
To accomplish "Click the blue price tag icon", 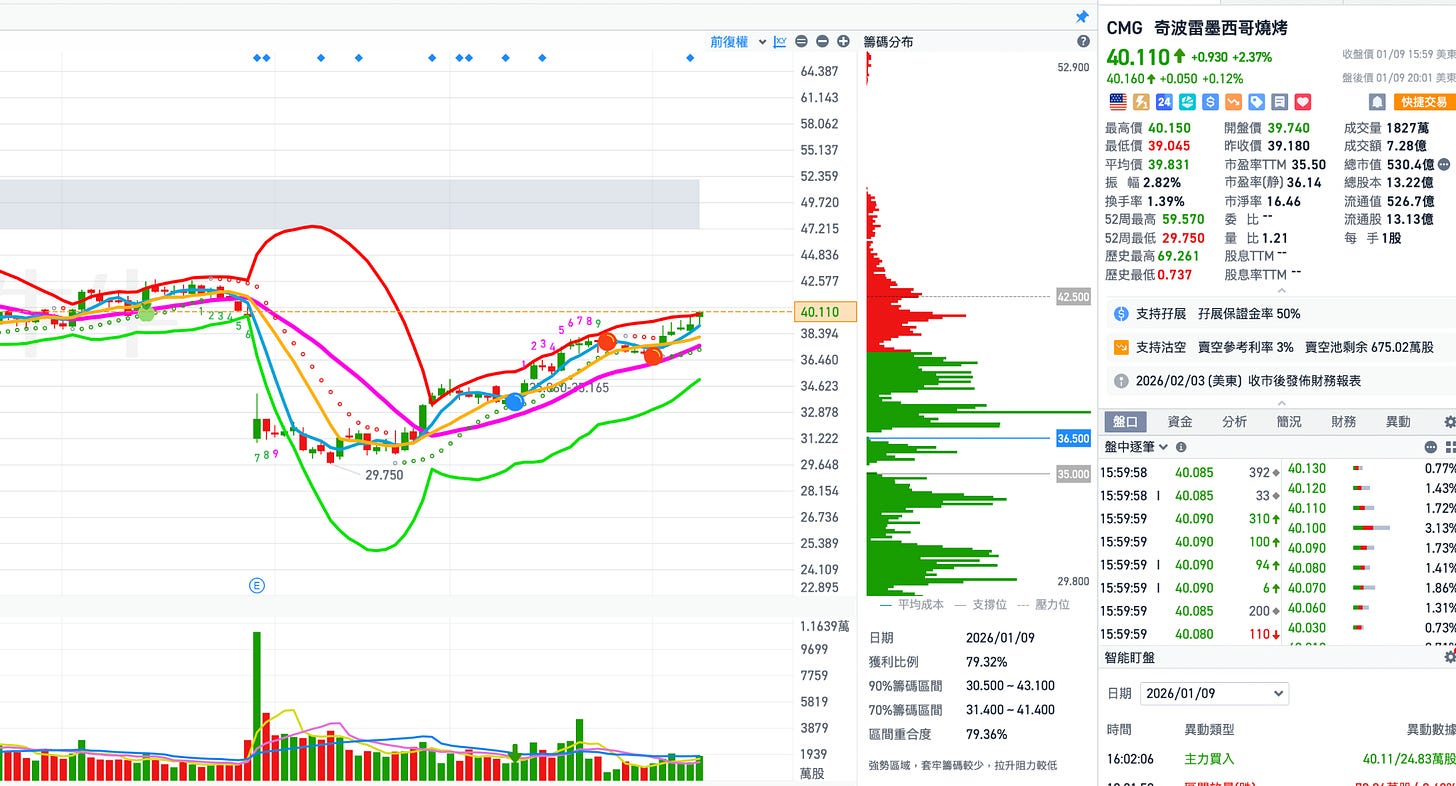I will pyautogui.click(x=1256, y=102).
